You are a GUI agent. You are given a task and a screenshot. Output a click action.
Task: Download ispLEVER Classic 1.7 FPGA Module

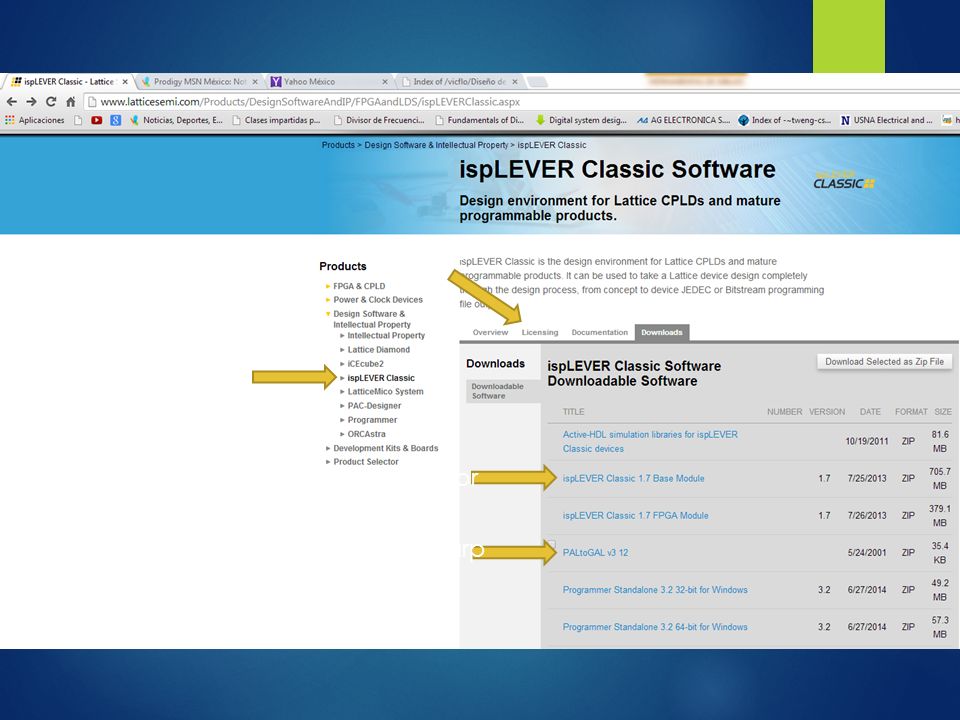tap(636, 516)
